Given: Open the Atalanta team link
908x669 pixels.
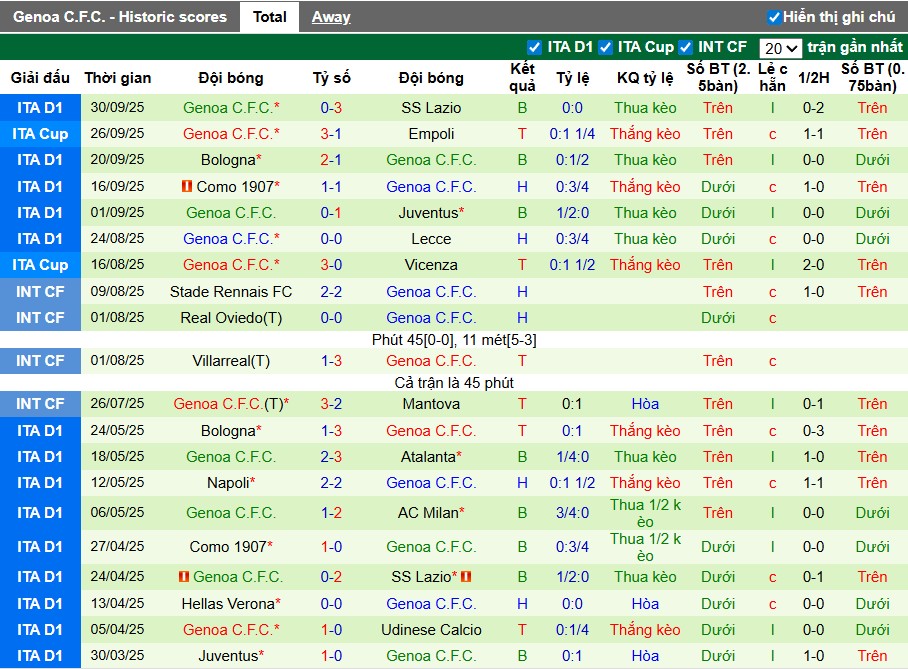Looking at the screenshot, I should pyautogui.click(x=429, y=457).
